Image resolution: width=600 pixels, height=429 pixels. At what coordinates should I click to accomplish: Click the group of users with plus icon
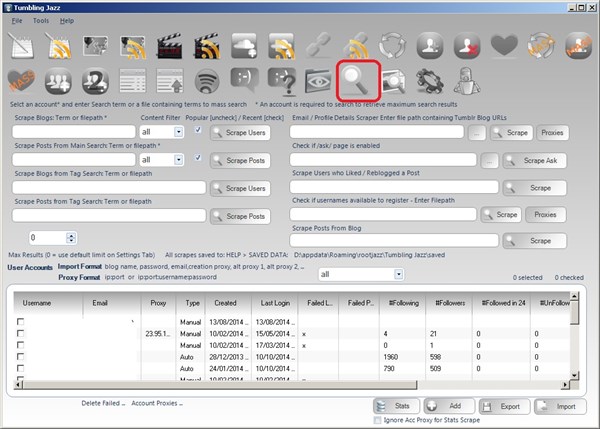click(58, 81)
